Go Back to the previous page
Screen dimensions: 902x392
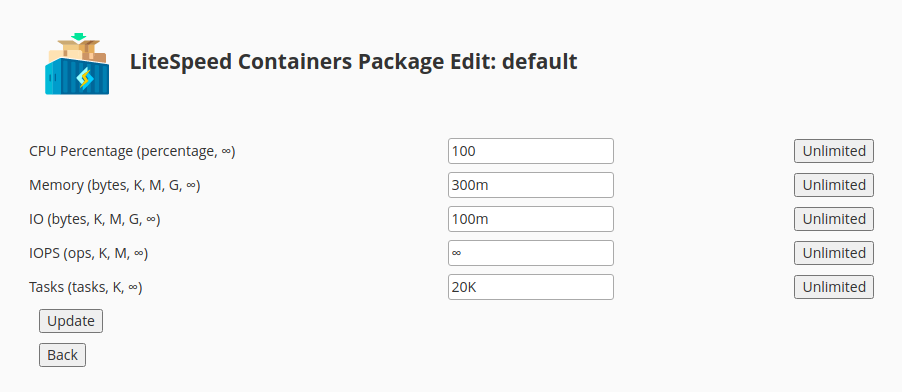point(62,355)
